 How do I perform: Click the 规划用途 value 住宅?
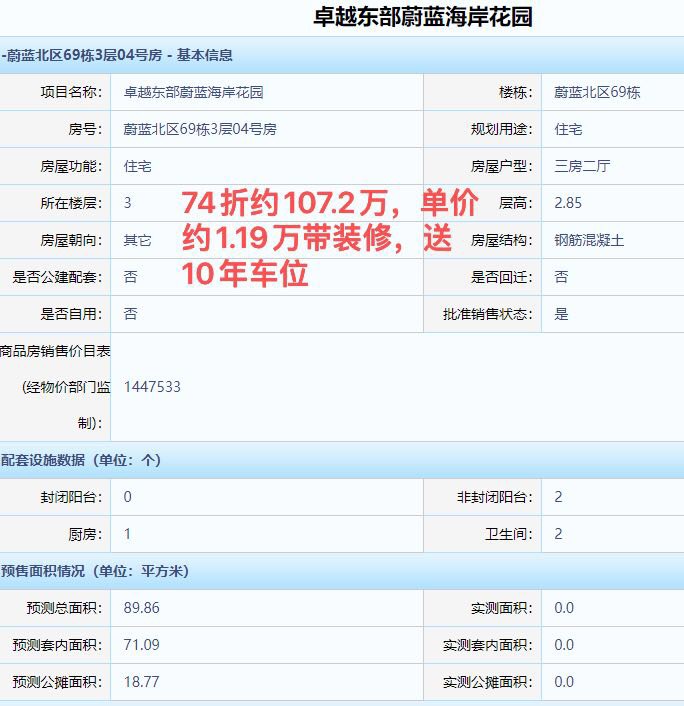(568, 129)
